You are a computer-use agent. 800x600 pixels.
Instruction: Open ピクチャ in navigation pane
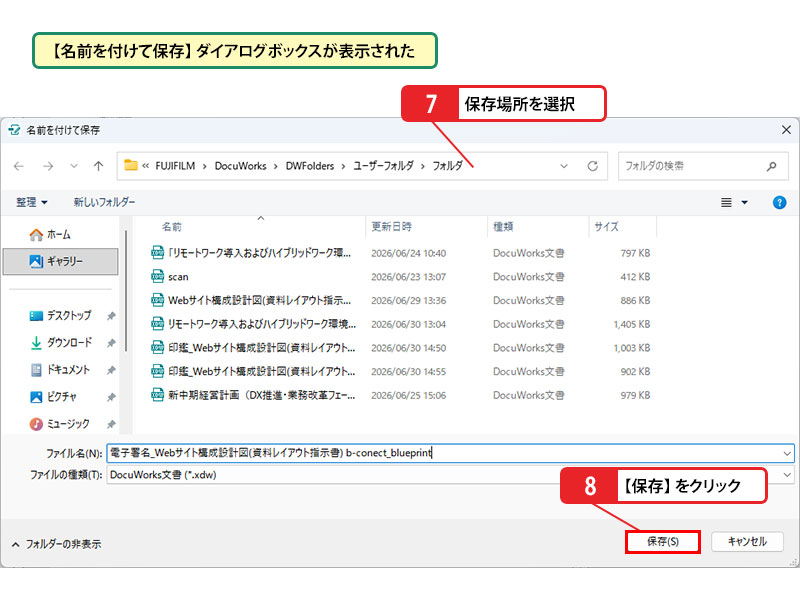(53, 397)
